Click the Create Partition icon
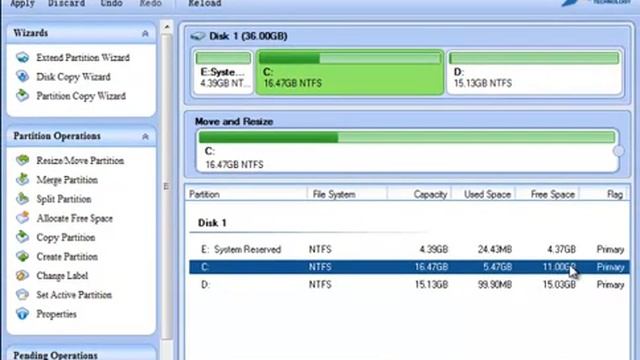The image size is (640, 360). [x=22, y=256]
